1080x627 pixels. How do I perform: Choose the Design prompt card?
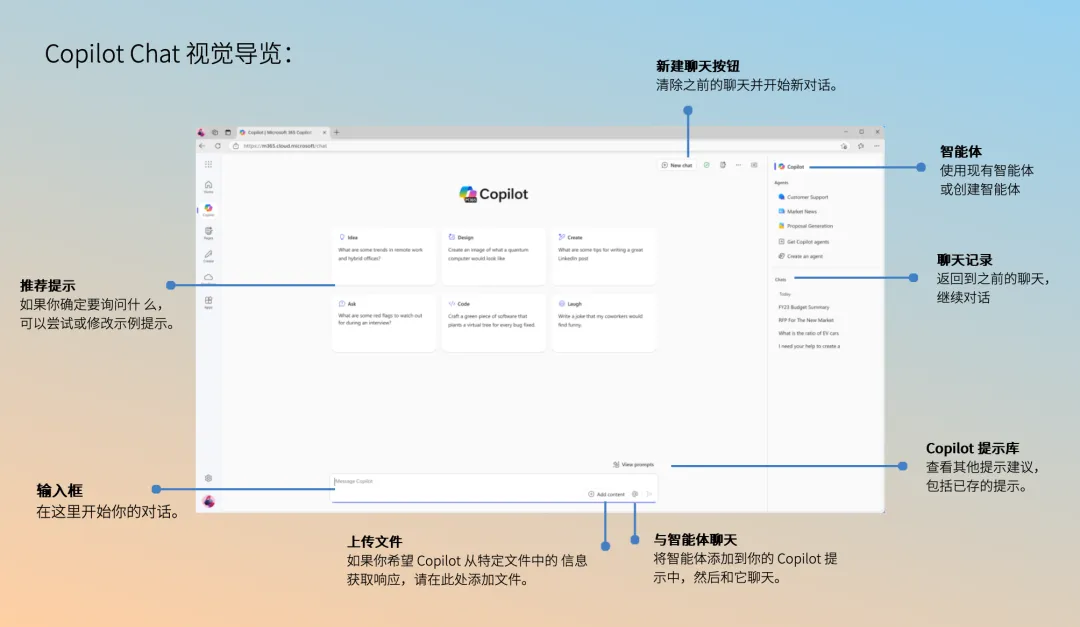tap(493, 256)
